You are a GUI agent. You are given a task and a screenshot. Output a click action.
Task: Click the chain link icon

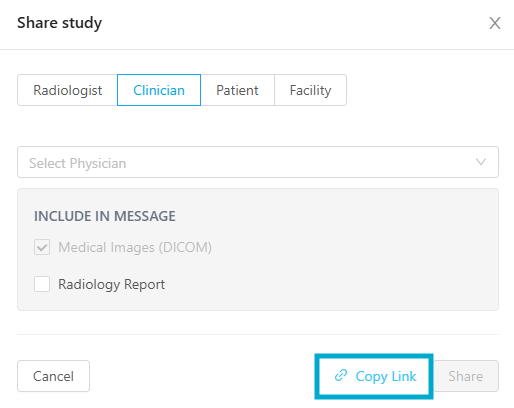(x=341, y=375)
